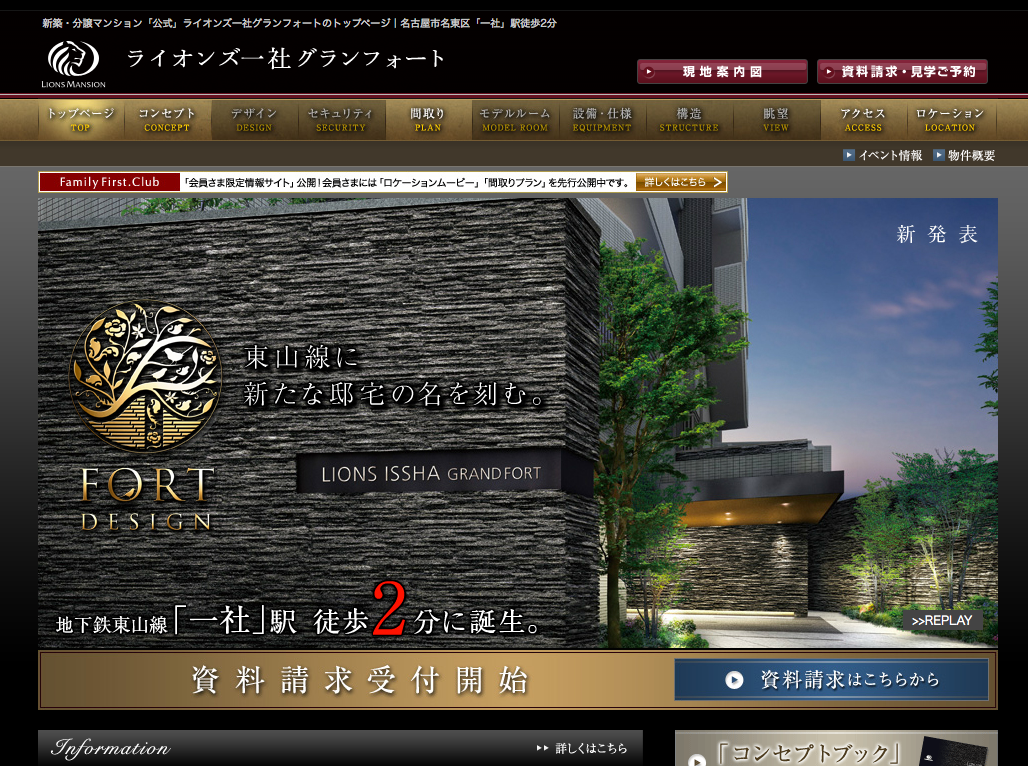
Task: Open the トップページ TOP tab
Action: (81, 120)
